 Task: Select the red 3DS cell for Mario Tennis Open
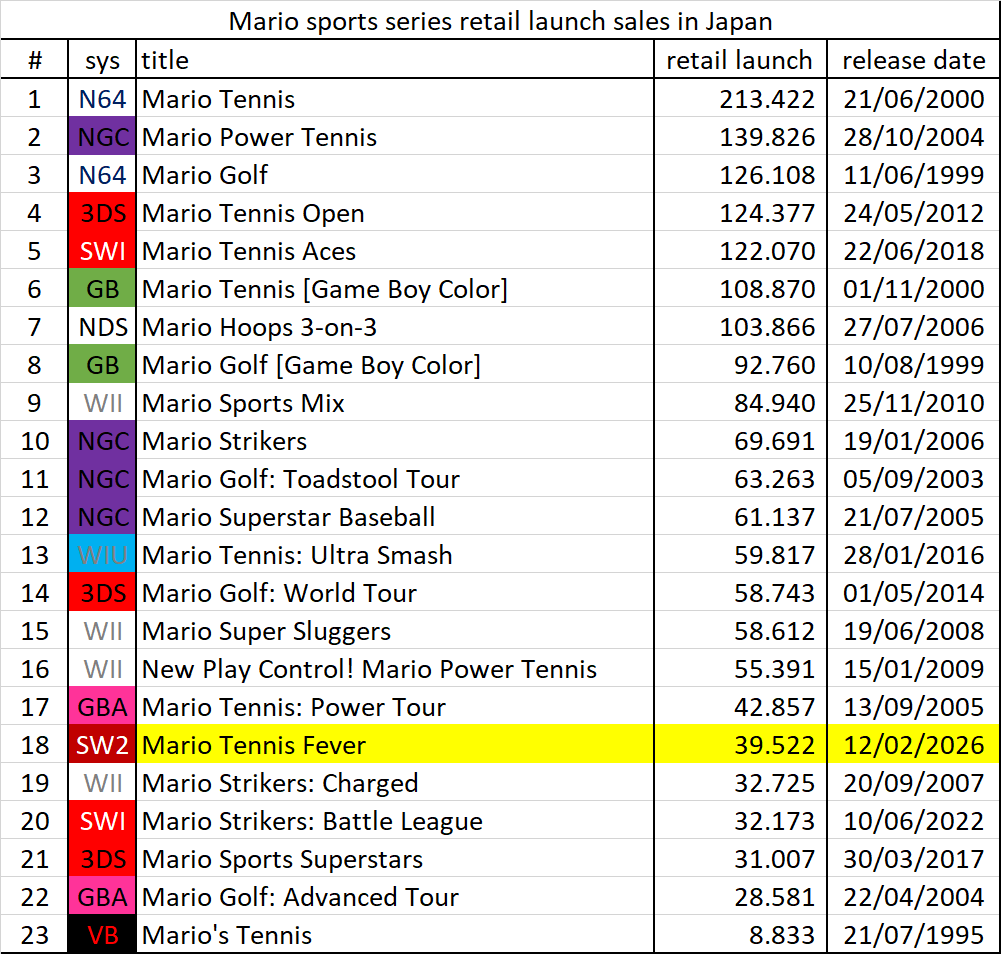point(102,213)
